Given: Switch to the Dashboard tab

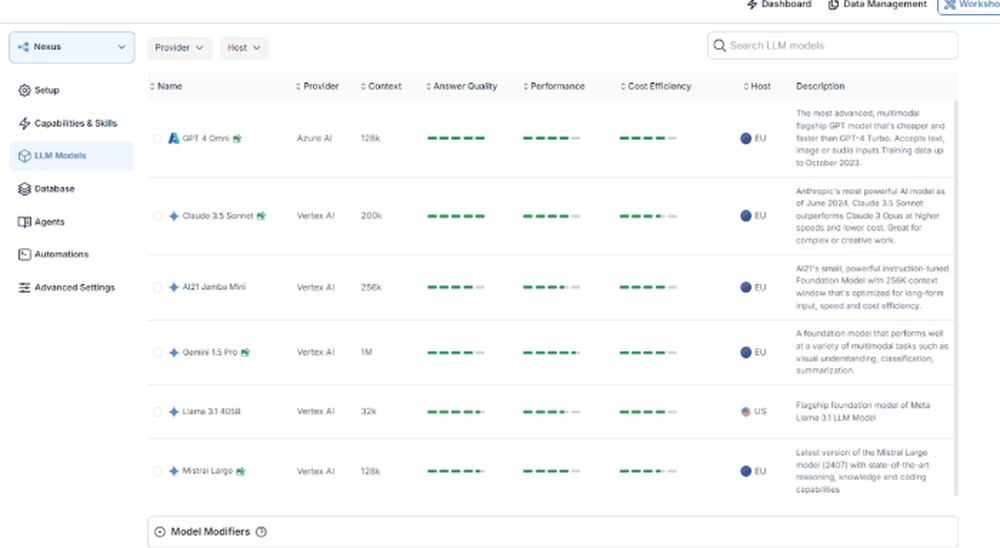Looking at the screenshot, I should pos(779,4).
